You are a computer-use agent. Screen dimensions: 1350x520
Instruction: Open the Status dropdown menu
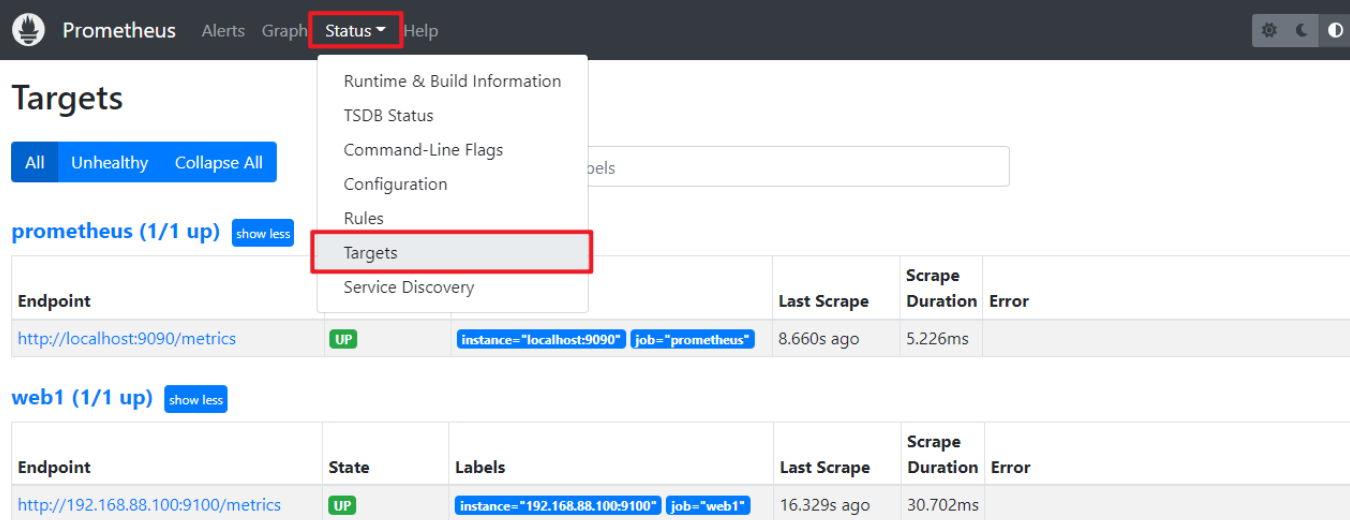[x=355, y=30]
